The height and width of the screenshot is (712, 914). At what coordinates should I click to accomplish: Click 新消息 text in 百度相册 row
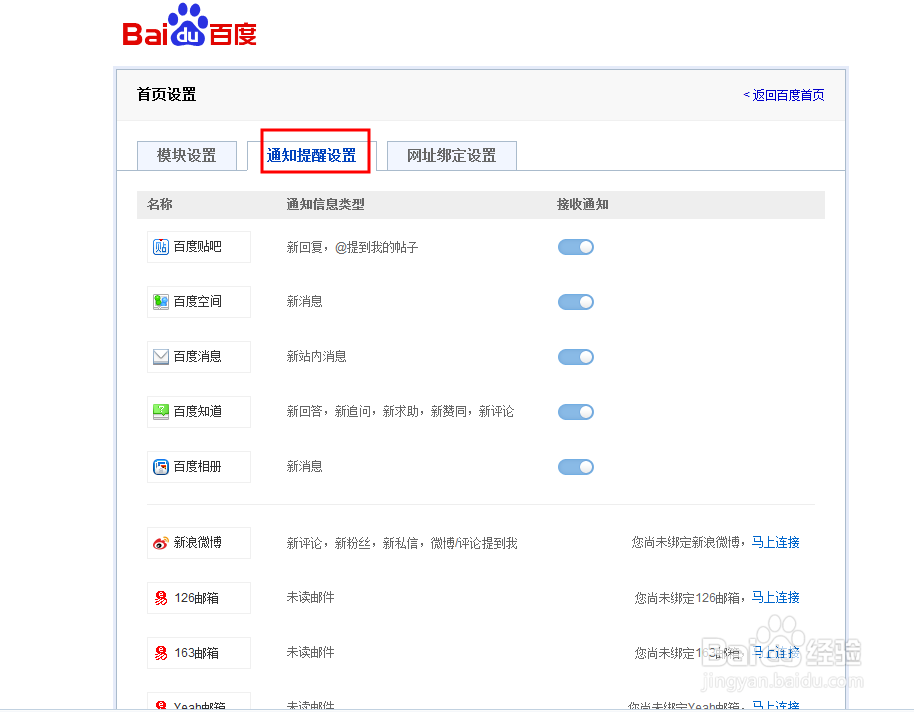[304, 467]
